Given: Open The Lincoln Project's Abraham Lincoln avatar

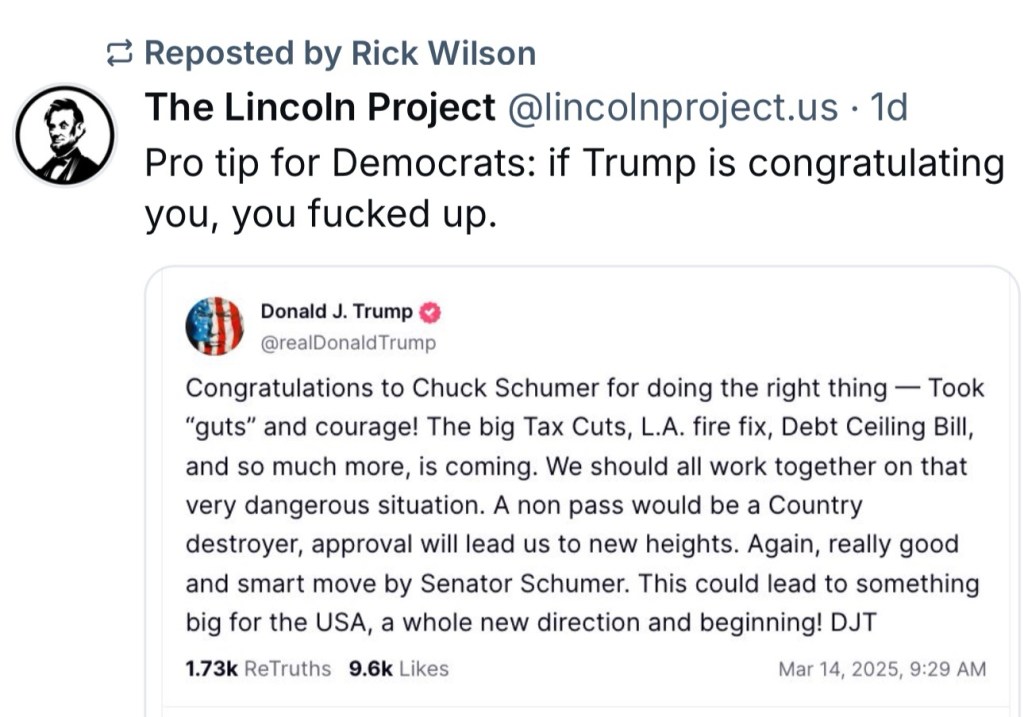Looking at the screenshot, I should 65,135.
